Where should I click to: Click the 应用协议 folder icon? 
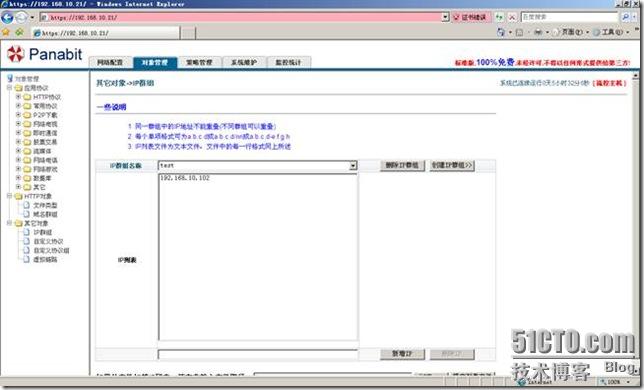pos(18,87)
